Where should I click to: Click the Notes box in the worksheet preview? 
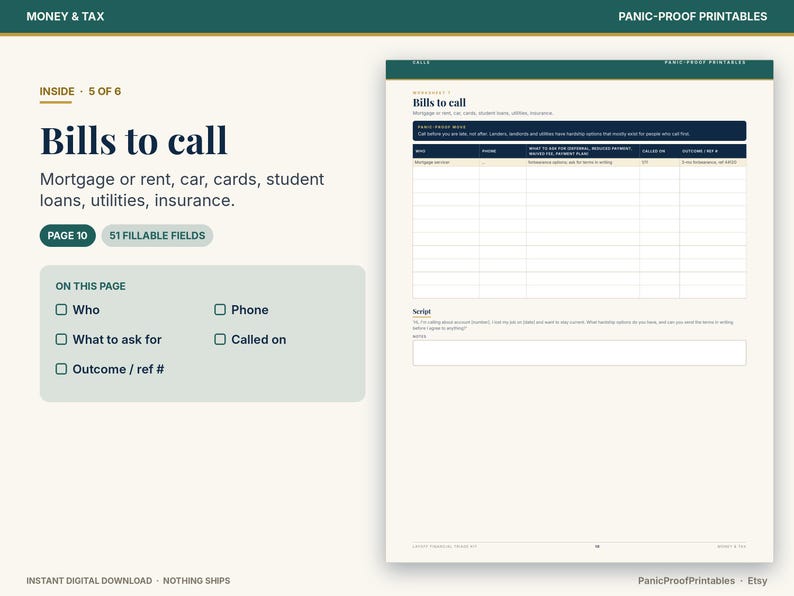(x=579, y=353)
